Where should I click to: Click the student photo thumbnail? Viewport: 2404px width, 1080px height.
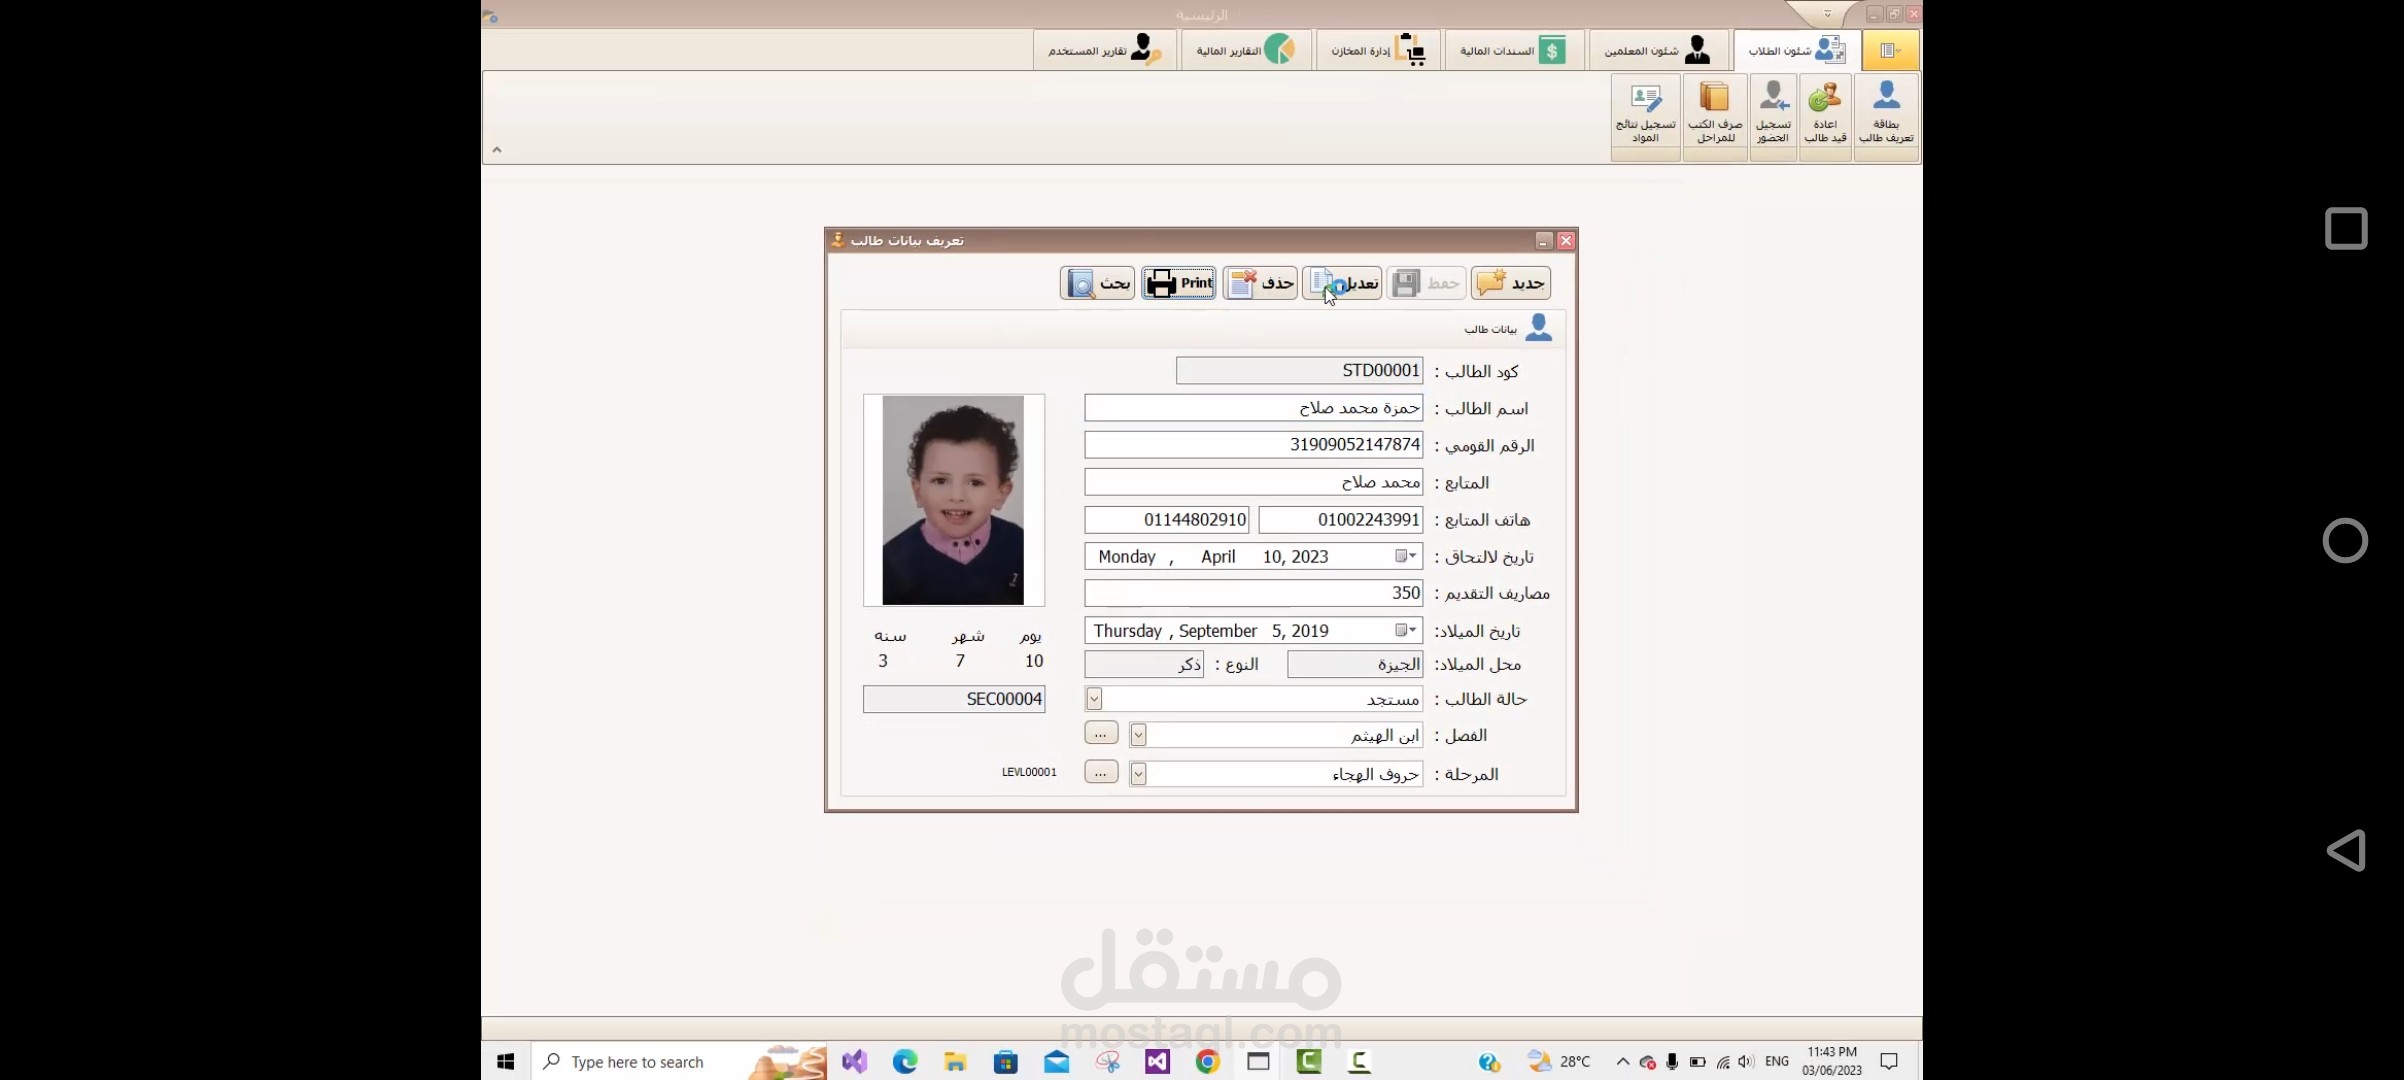click(953, 500)
